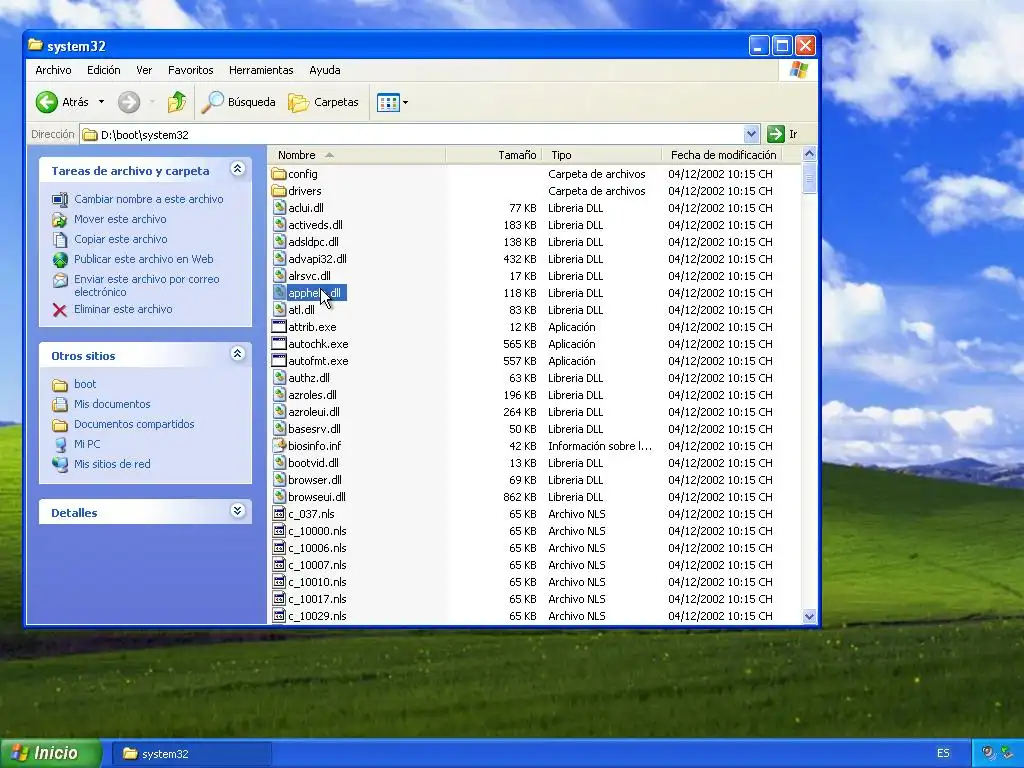Image resolution: width=1024 pixels, height=768 pixels.
Task: Select aclui.dll file icon
Action: pos(279,208)
